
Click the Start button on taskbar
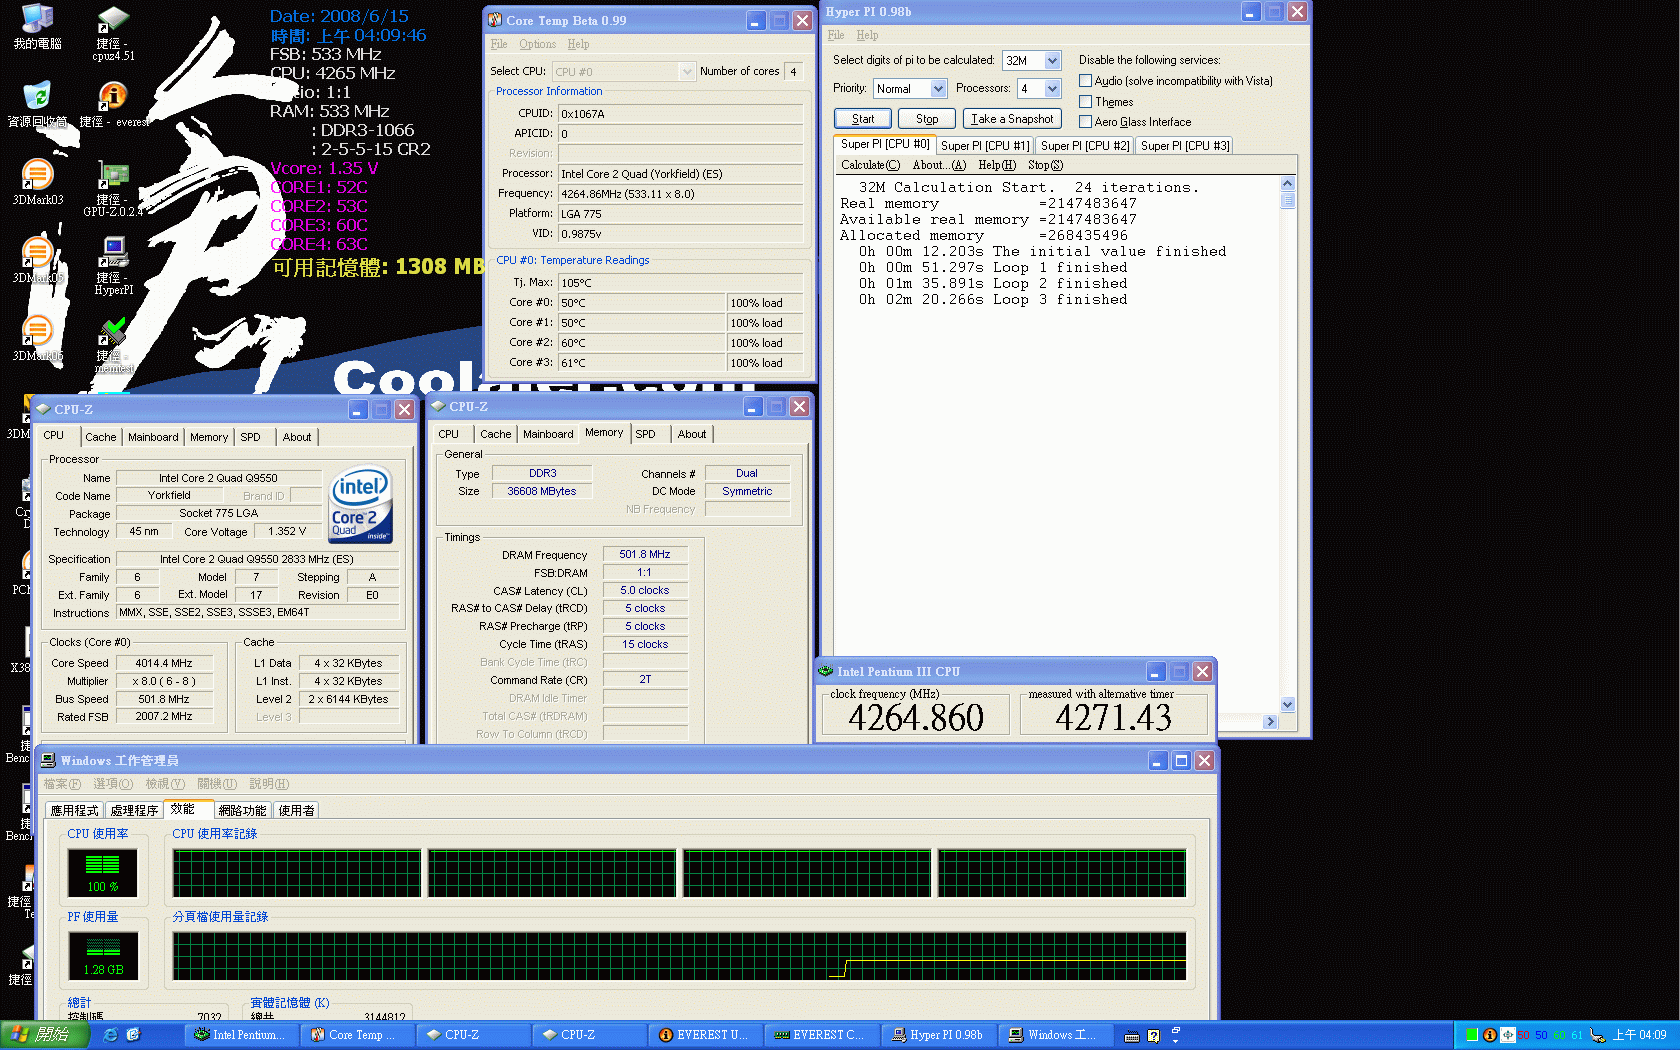click(44, 1035)
